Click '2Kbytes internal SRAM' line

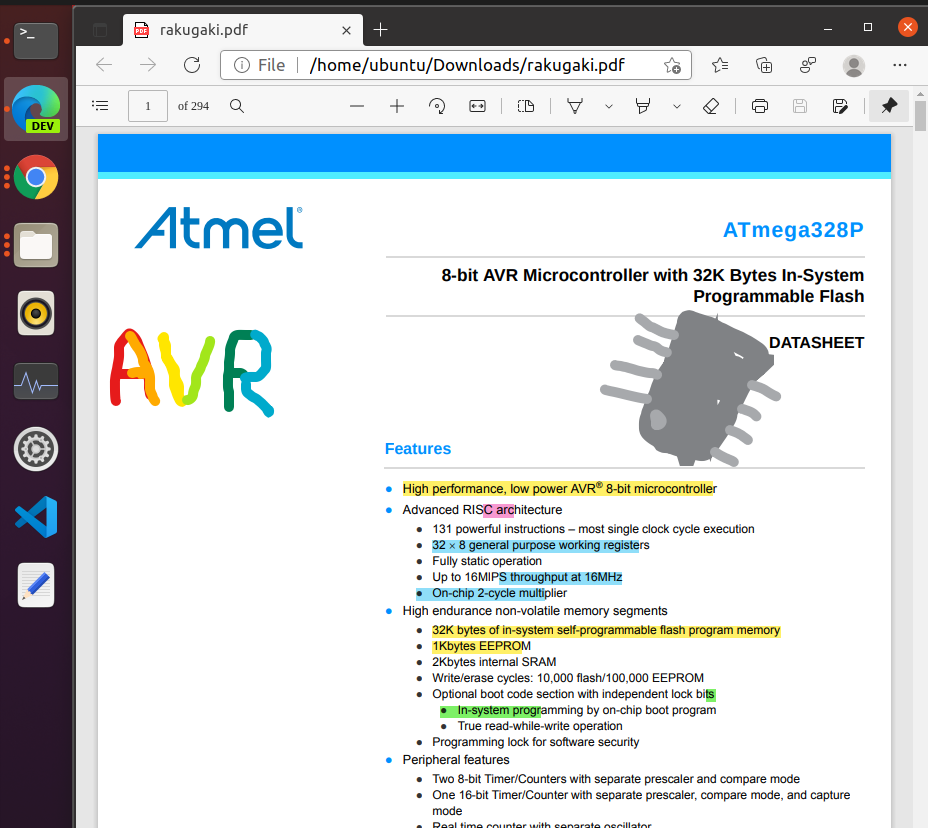(494, 662)
